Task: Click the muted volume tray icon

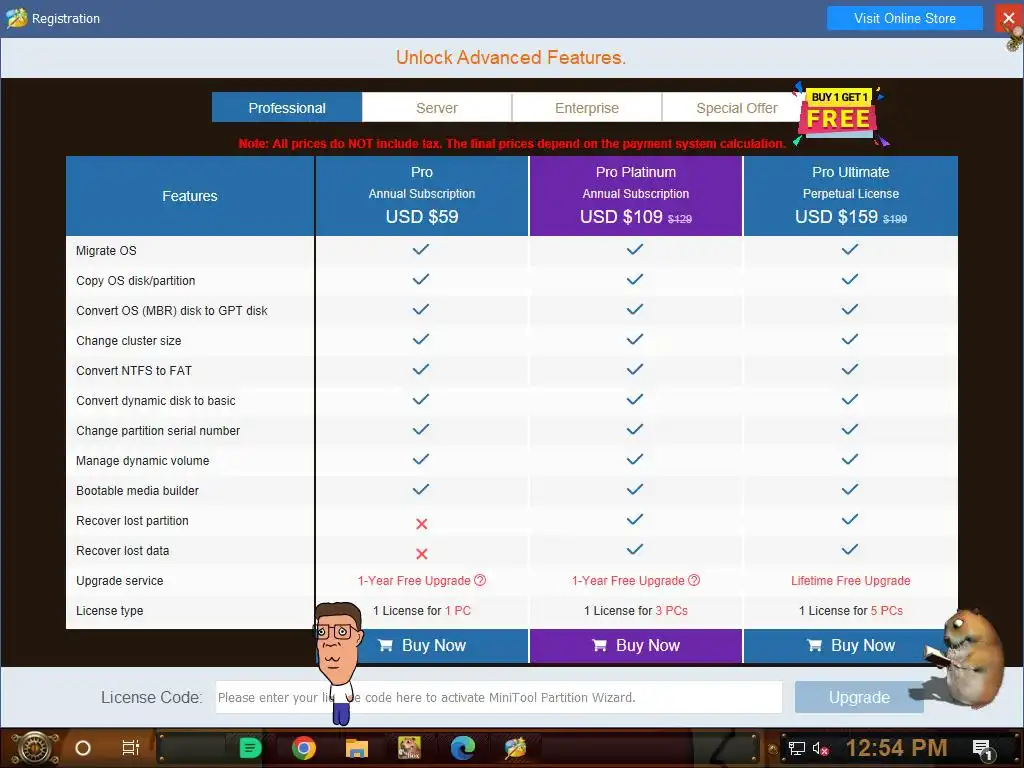Action: click(x=821, y=748)
